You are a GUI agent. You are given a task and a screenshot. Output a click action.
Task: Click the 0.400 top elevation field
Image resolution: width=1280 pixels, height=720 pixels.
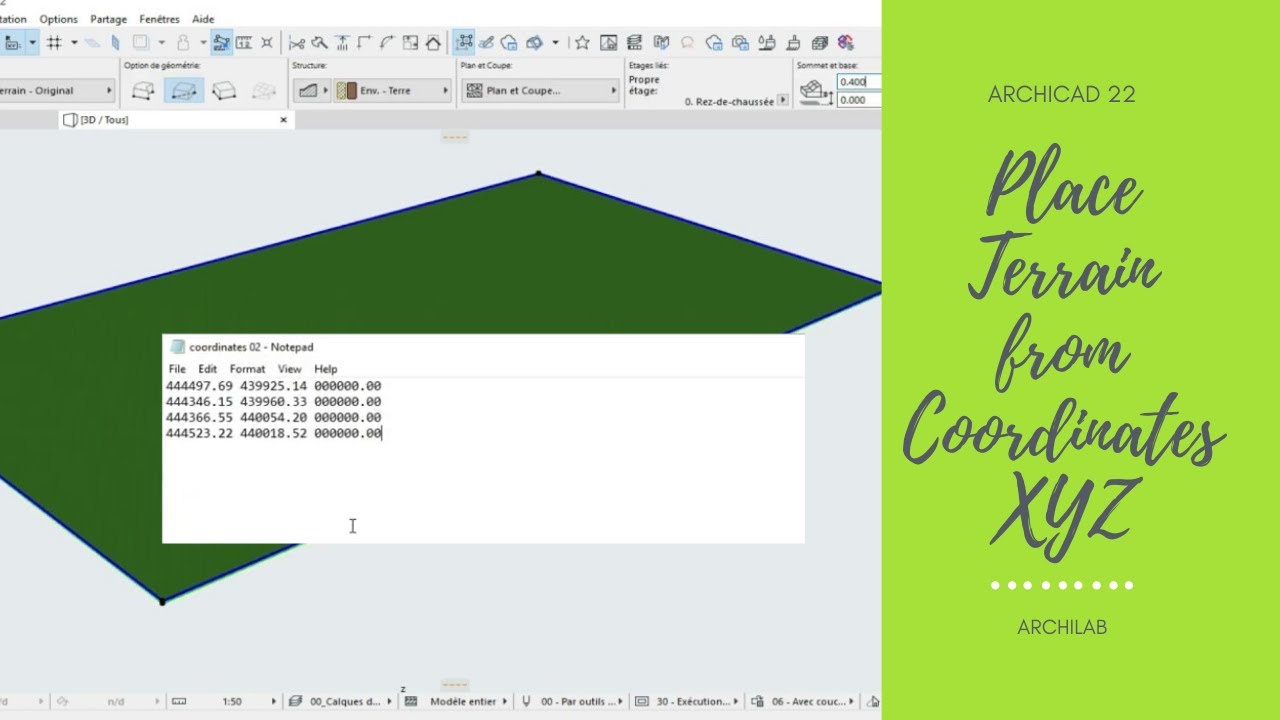coord(860,82)
